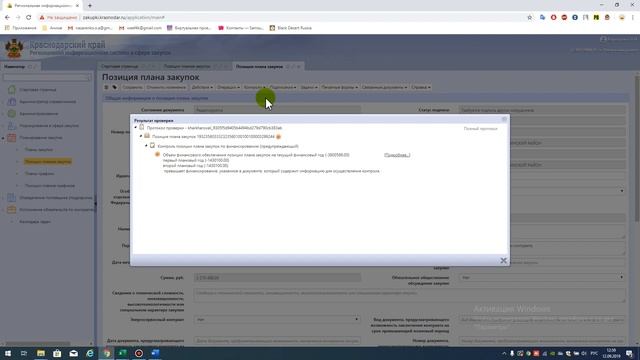Select the Навигатор panel tab

coord(15,66)
